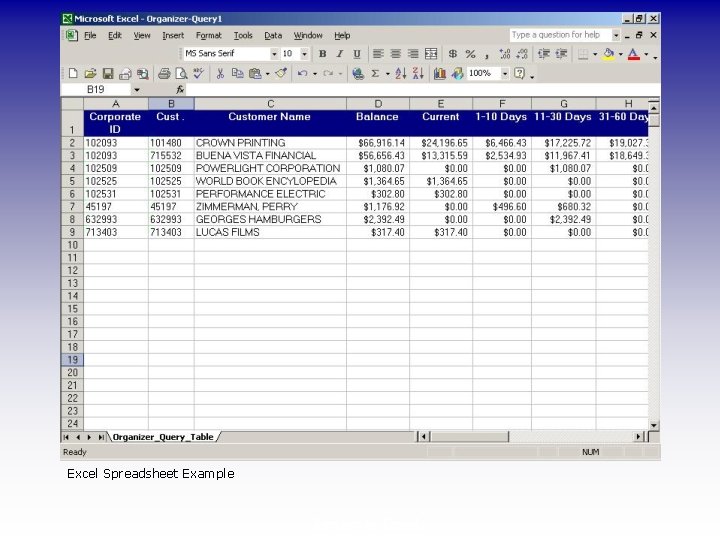The height and width of the screenshot is (540, 720).
Task: Open the Format menu
Action: click(208, 35)
